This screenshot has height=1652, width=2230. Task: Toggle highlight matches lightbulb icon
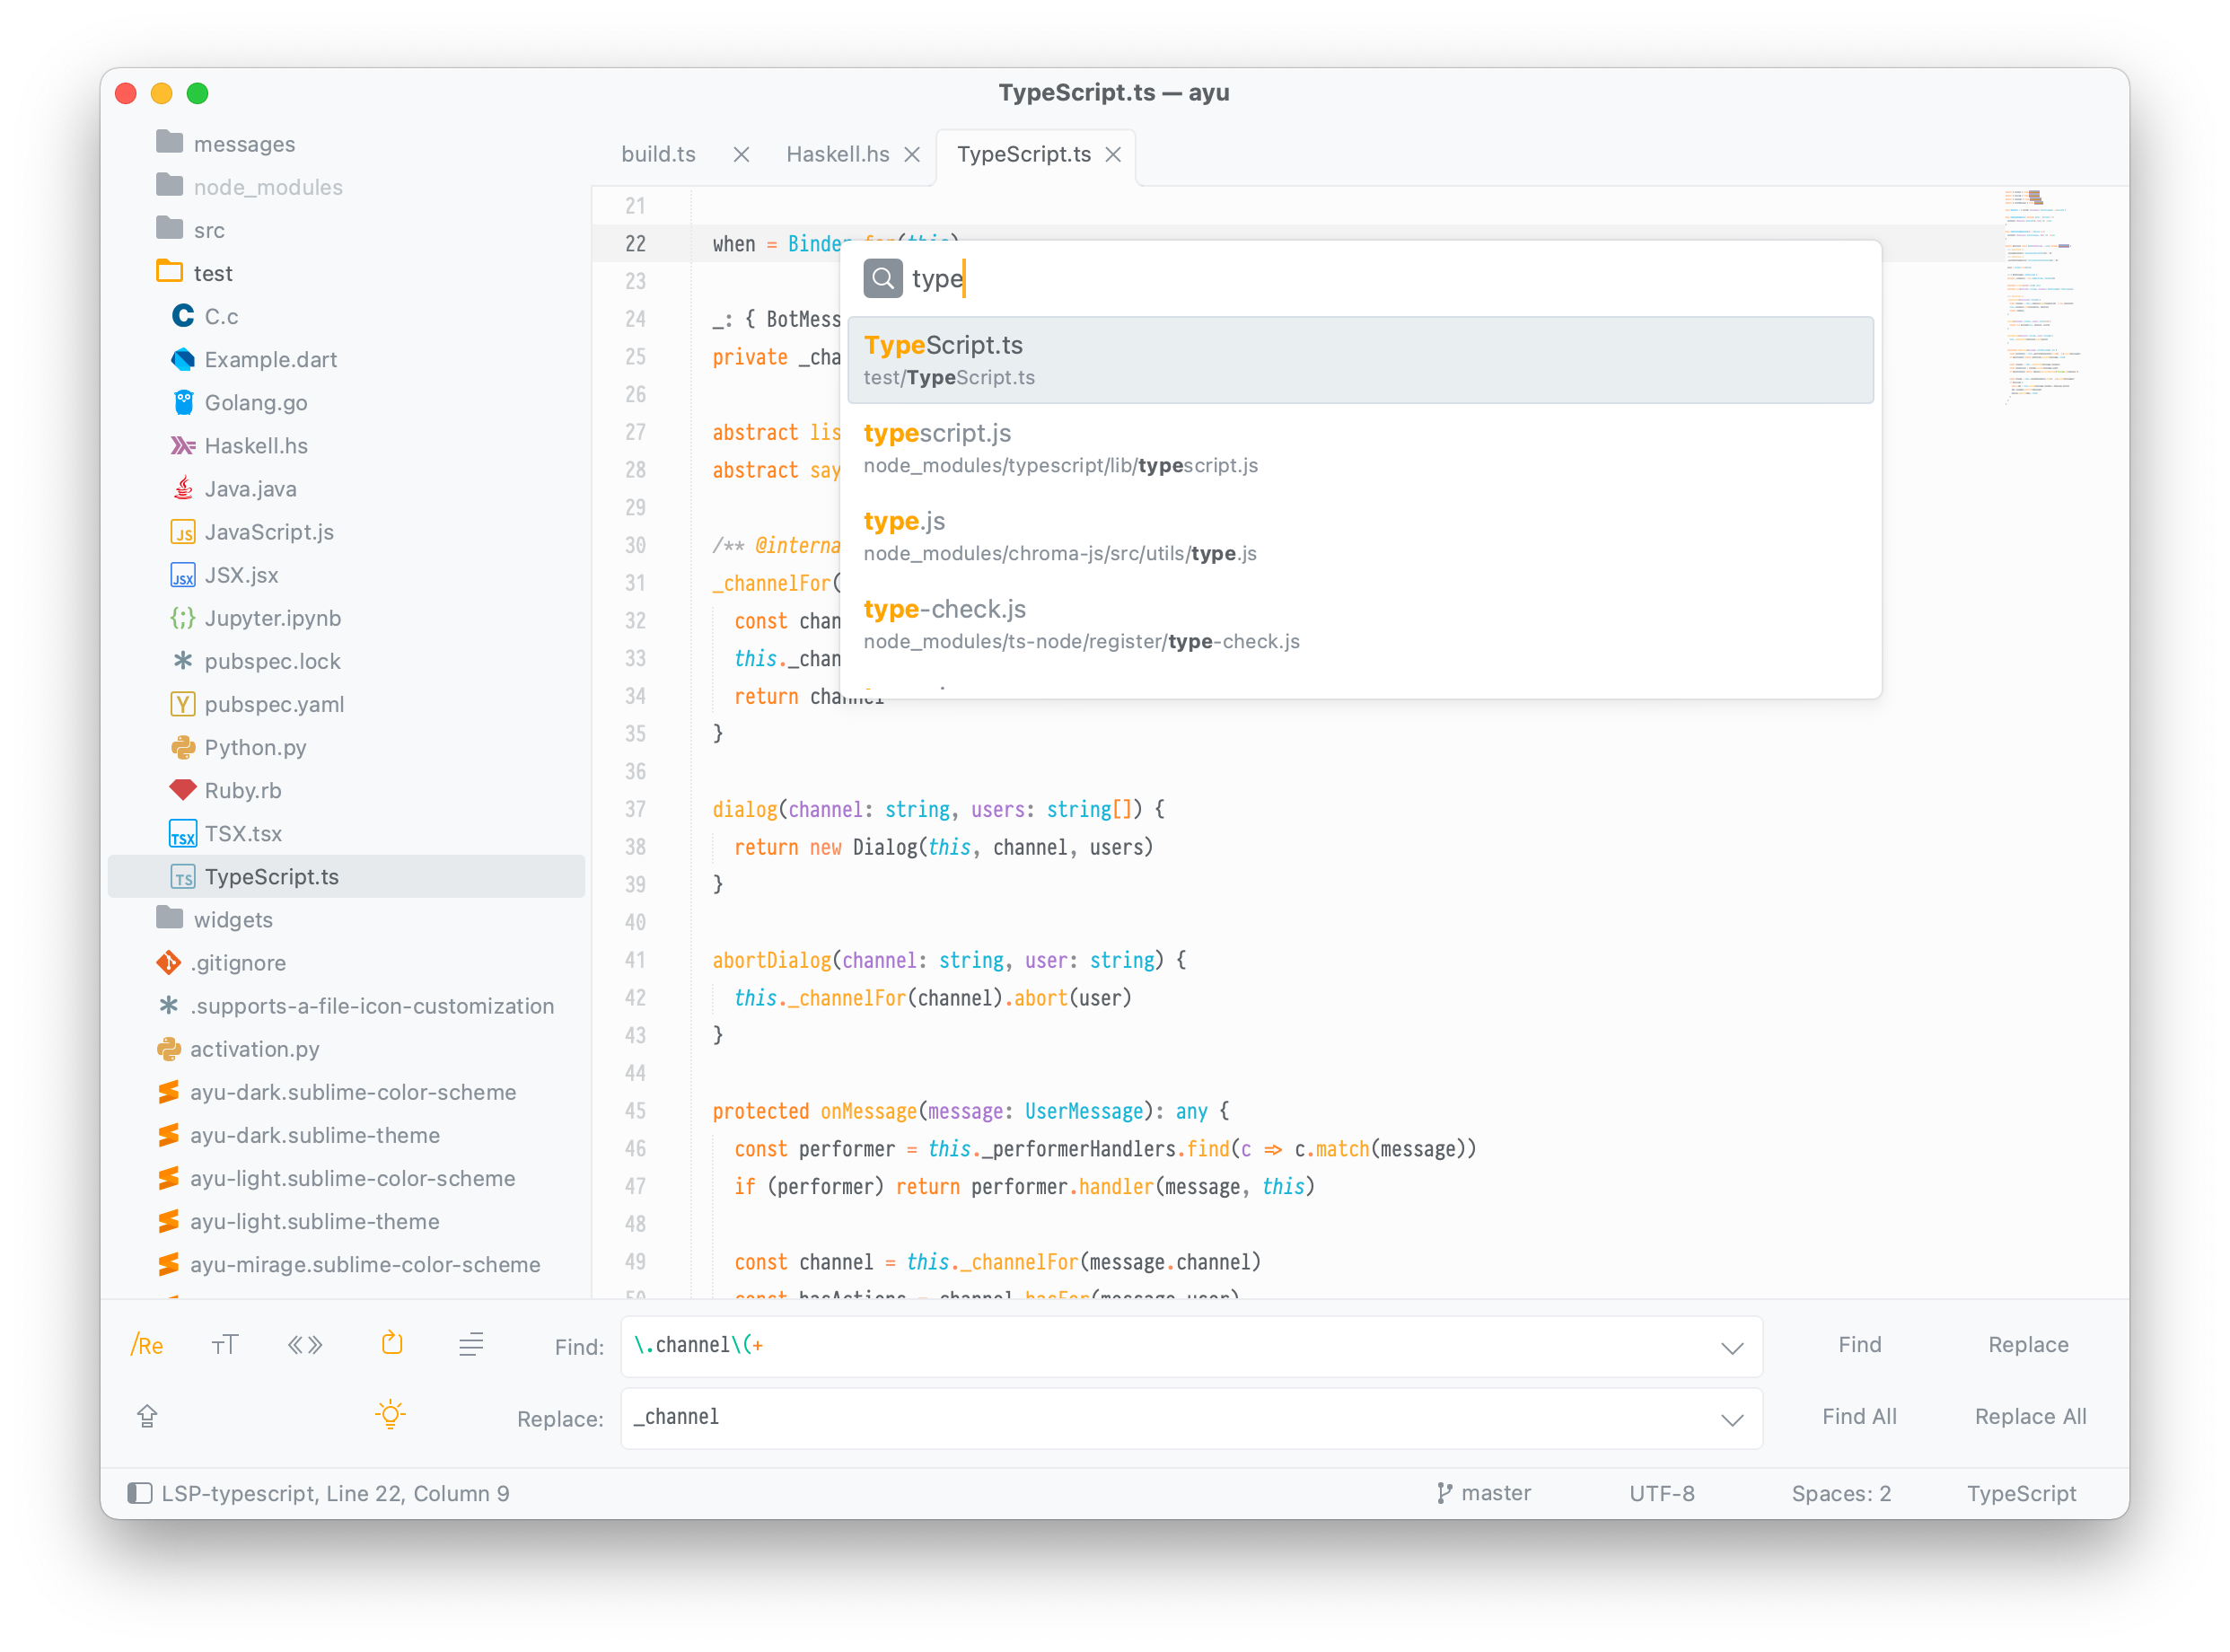(x=390, y=1415)
